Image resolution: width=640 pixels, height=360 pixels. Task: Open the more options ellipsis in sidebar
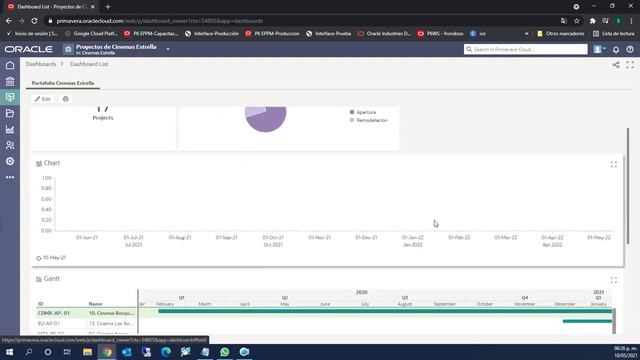[10, 178]
